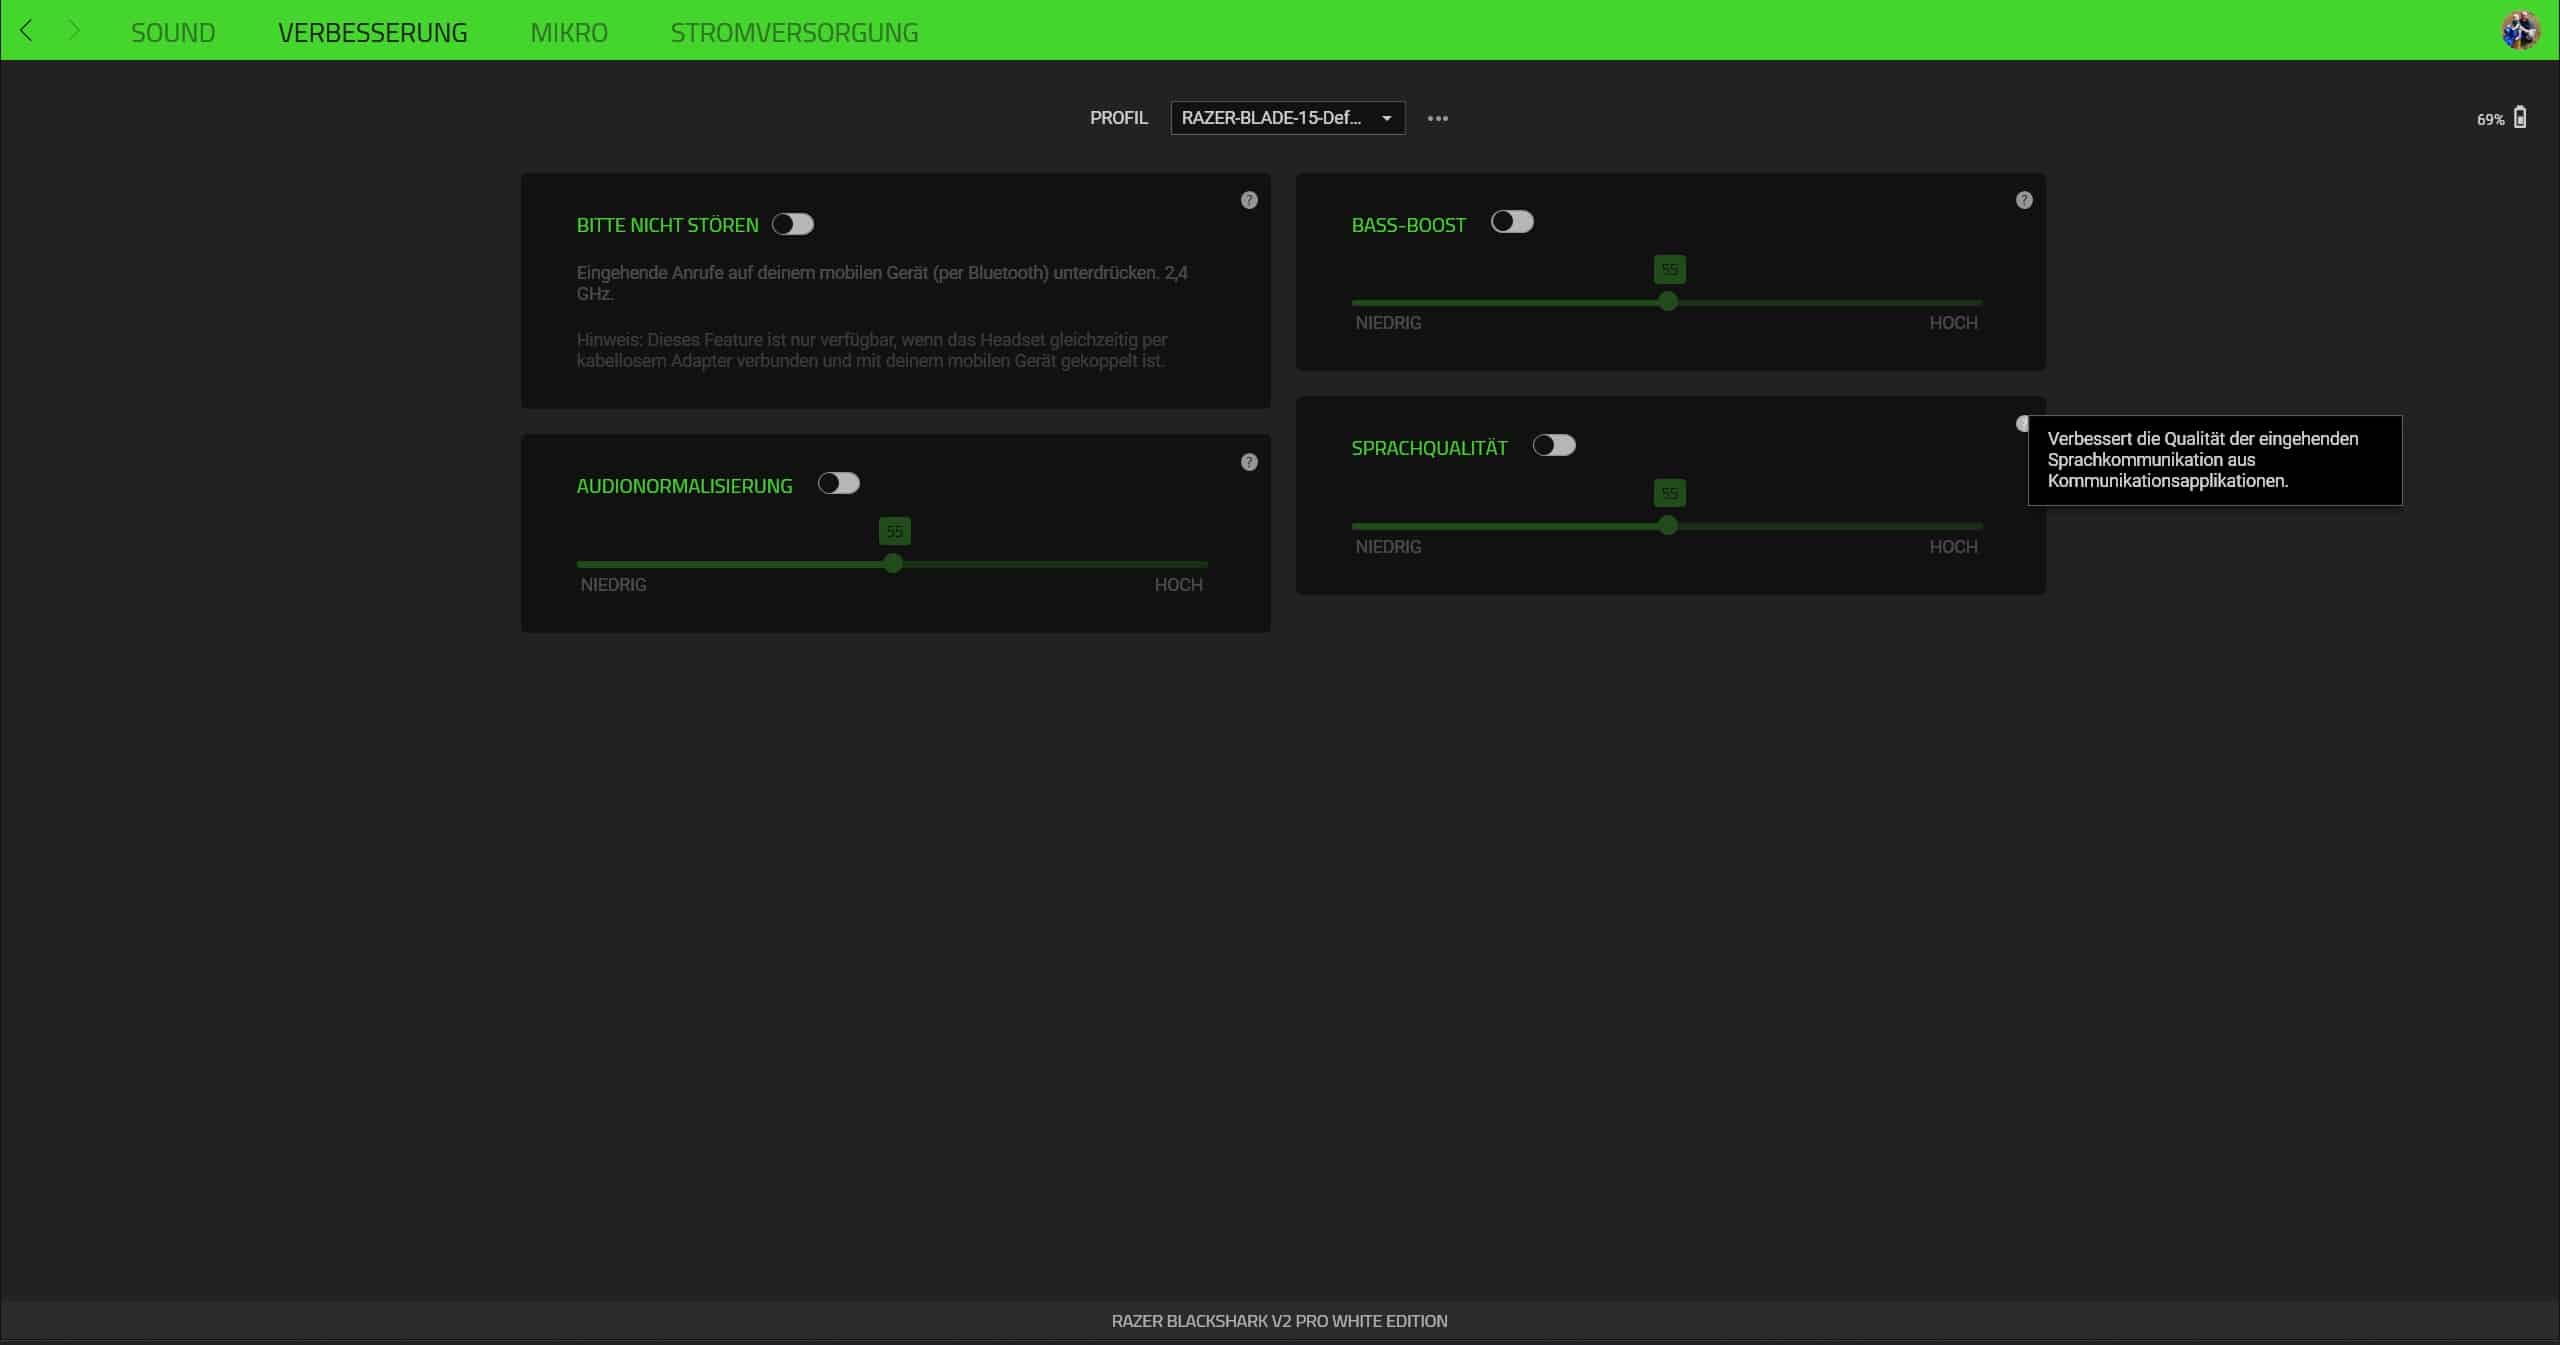
Task: Go to the Stromversorgung tab
Action: coord(794,32)
